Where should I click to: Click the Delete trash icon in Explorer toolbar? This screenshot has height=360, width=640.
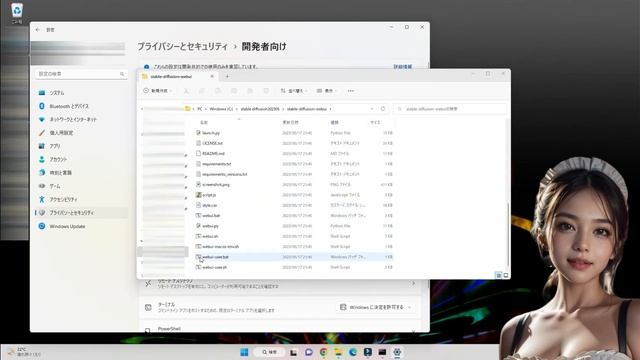[266, 91]
